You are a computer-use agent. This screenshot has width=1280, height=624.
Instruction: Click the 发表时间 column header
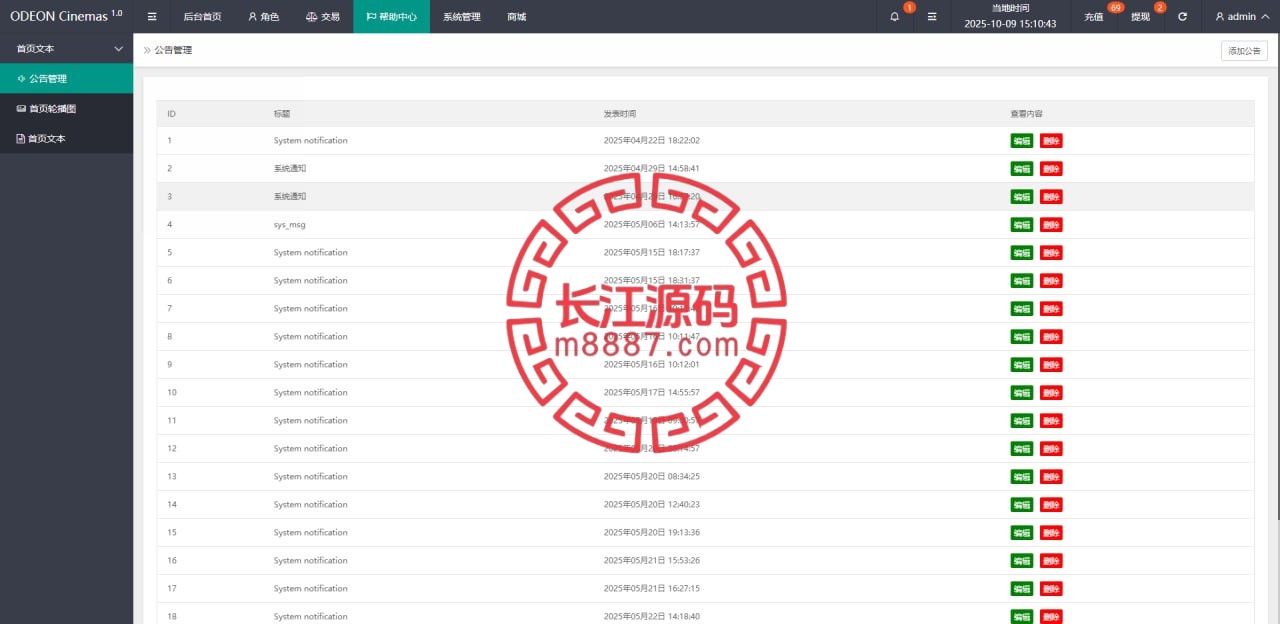coord(619,114)
